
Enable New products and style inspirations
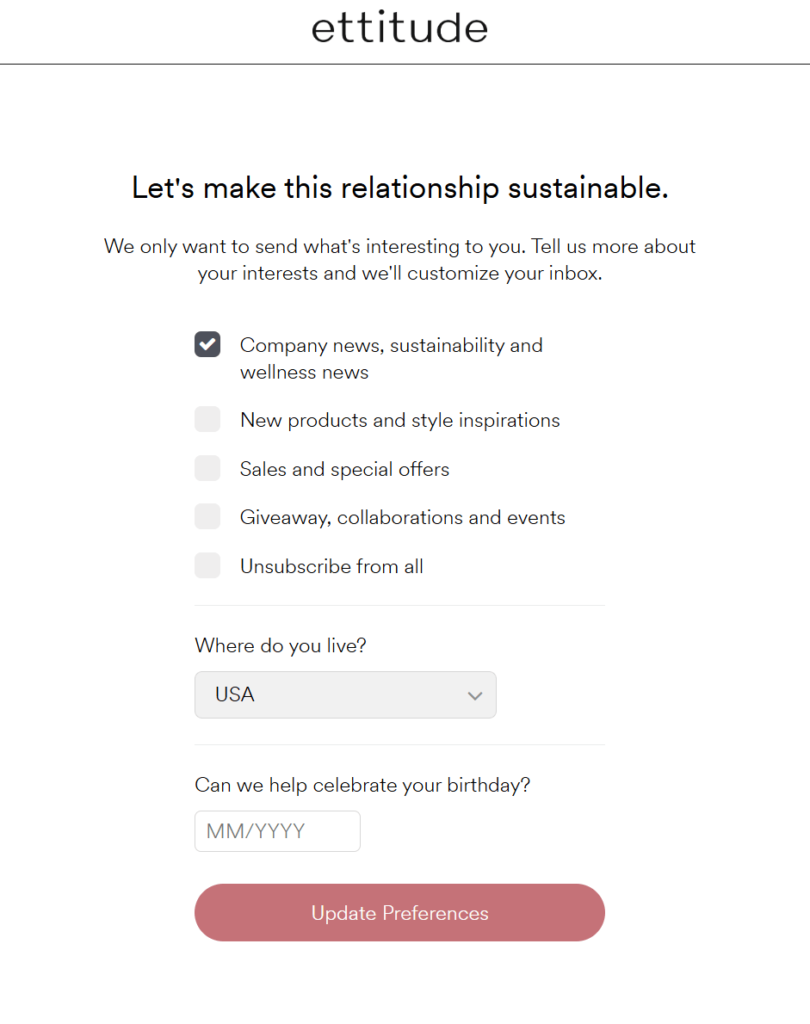tap(207, 419)
